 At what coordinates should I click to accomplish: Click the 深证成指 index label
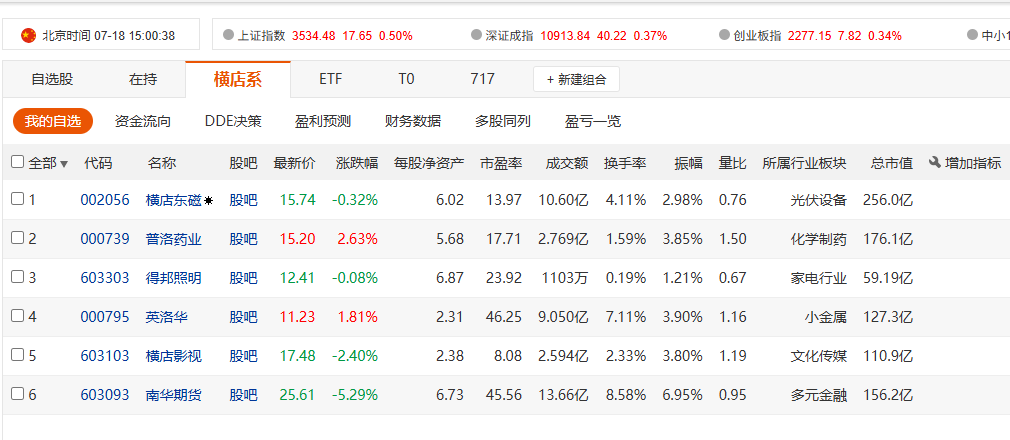tap(510, 35)
